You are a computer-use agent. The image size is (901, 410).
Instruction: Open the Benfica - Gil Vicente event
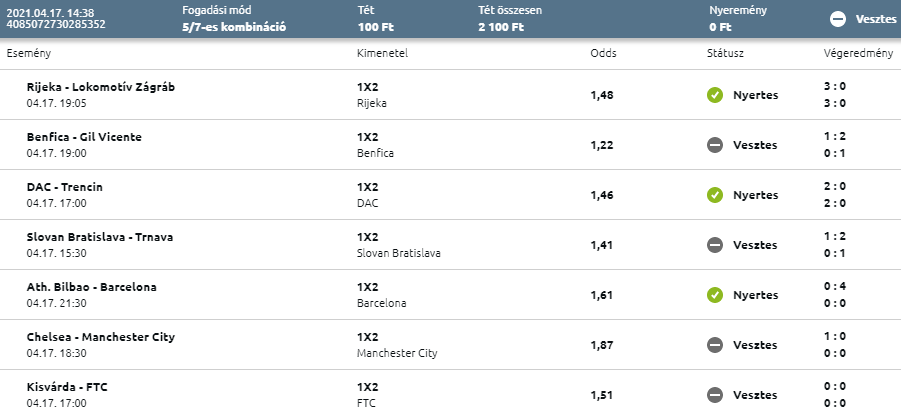pyautogui.click(x=84, y=137)
